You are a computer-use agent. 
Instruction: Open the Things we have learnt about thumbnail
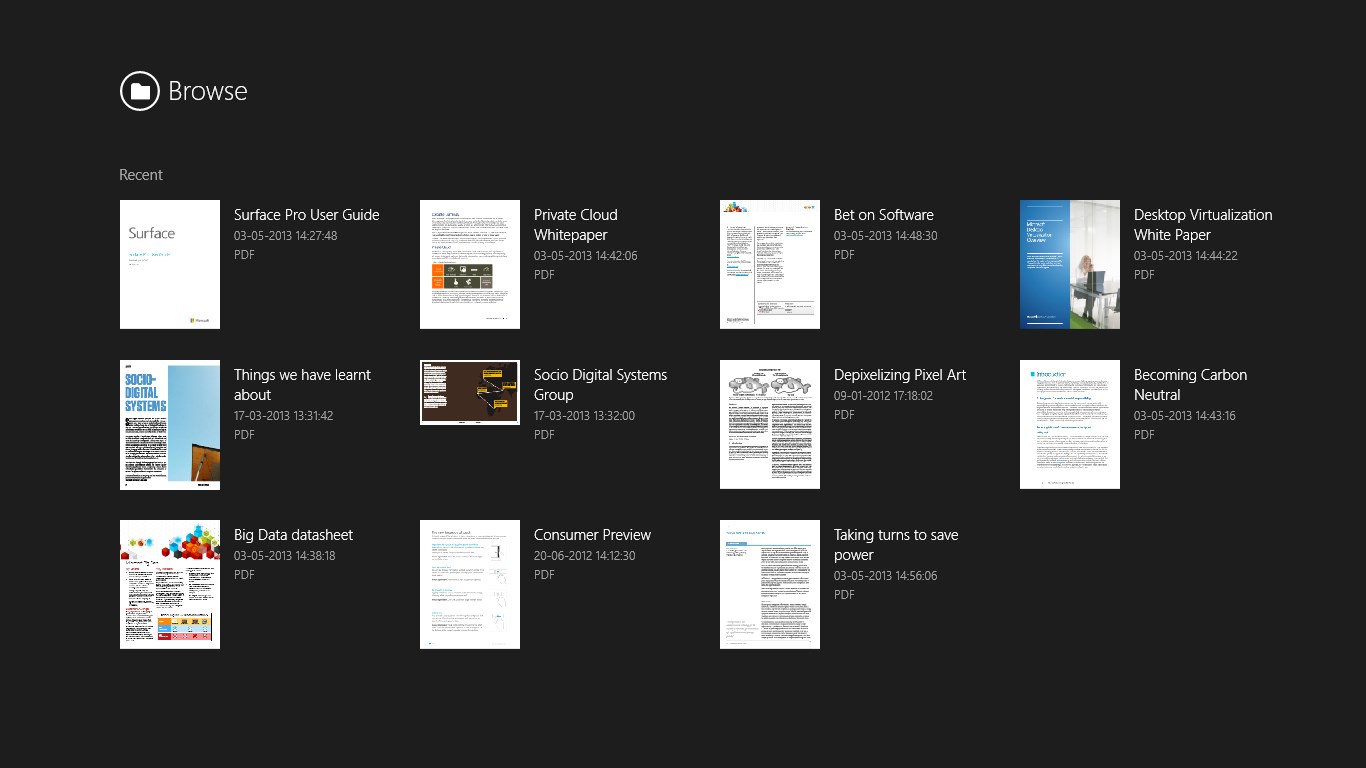point(169,424)
